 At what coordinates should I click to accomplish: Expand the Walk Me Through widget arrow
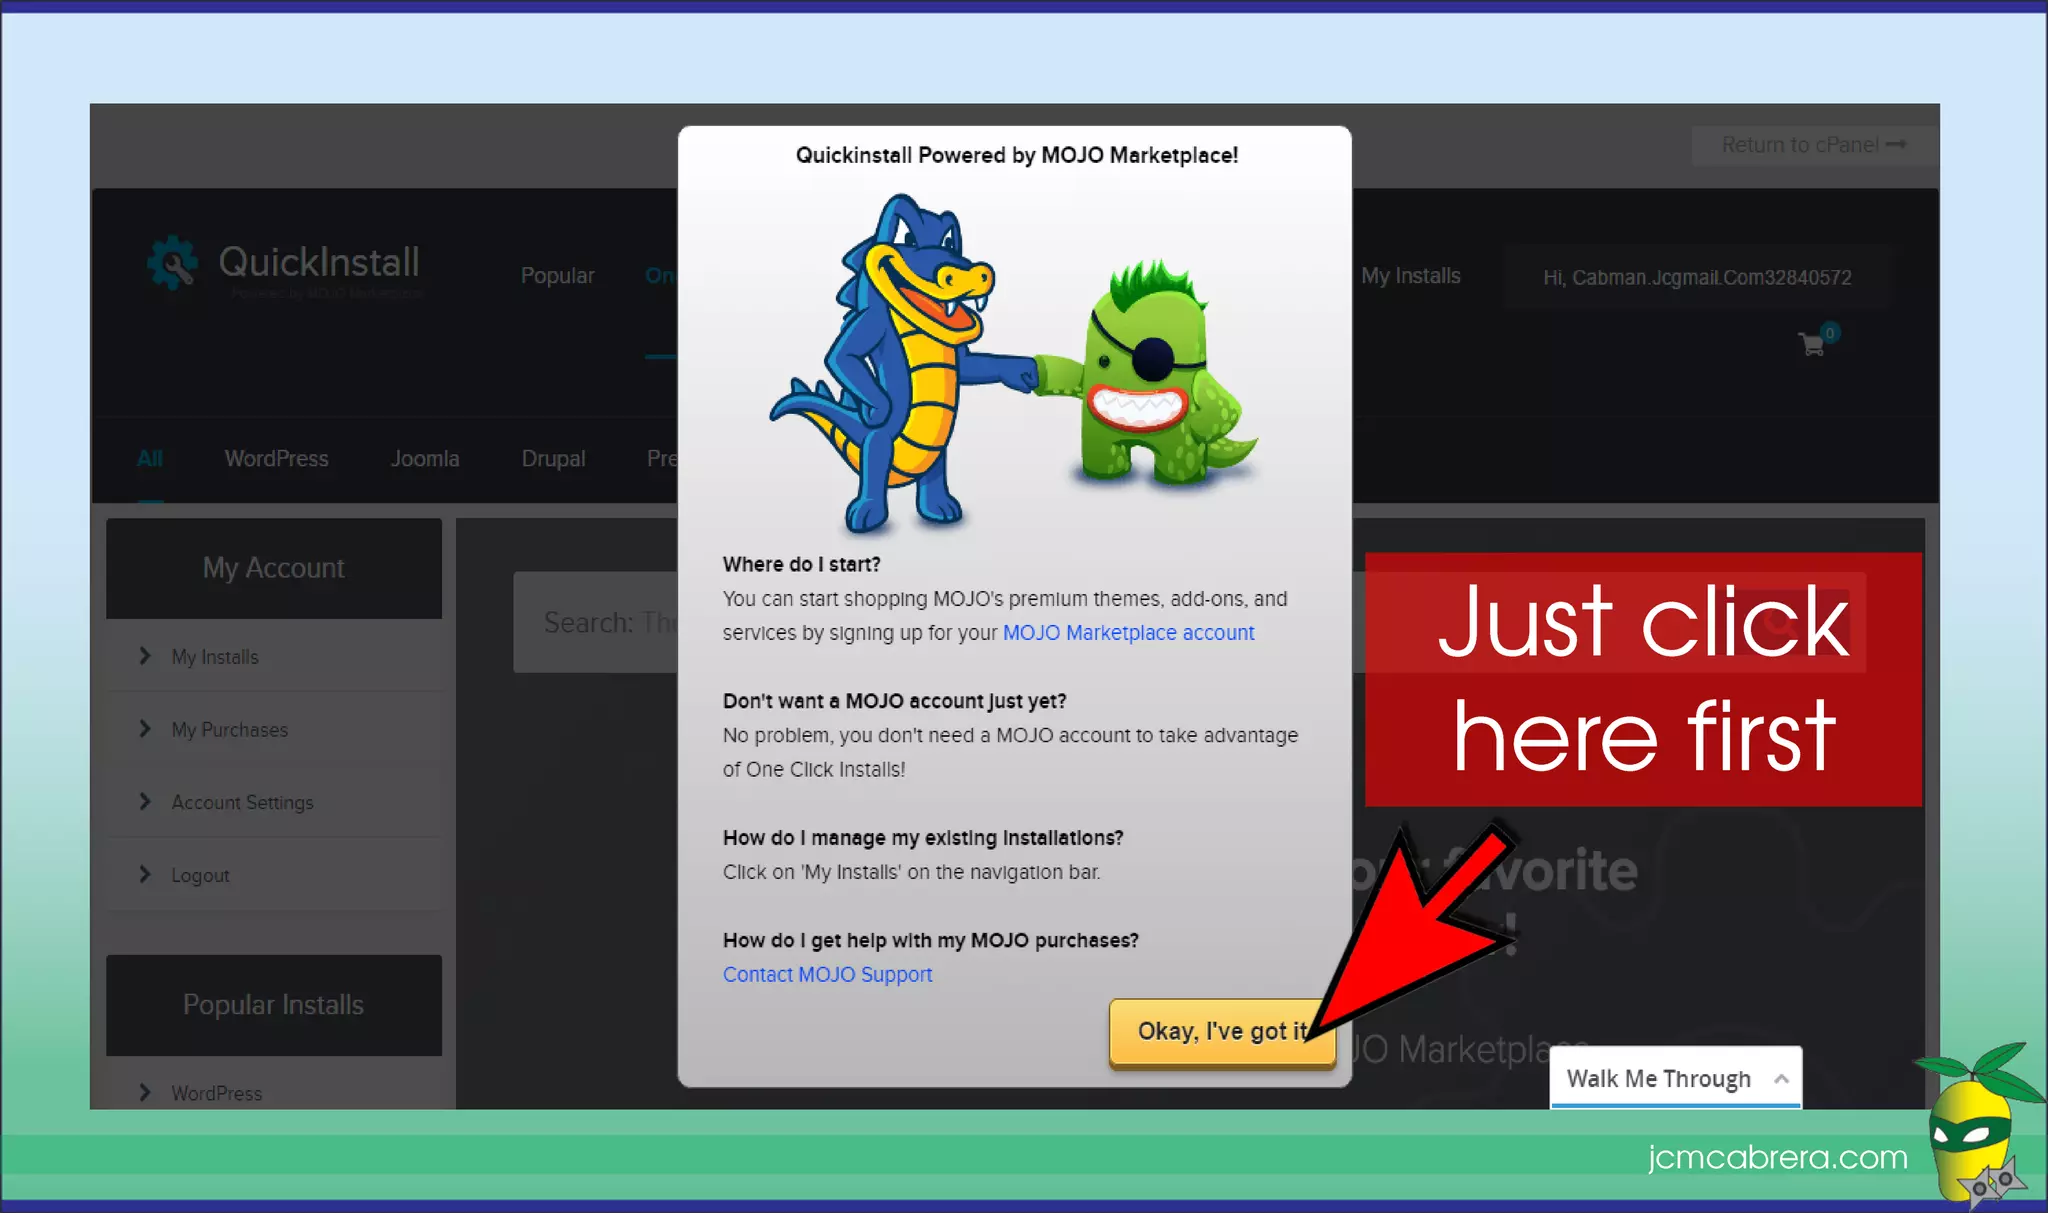pos(1781,1078)
